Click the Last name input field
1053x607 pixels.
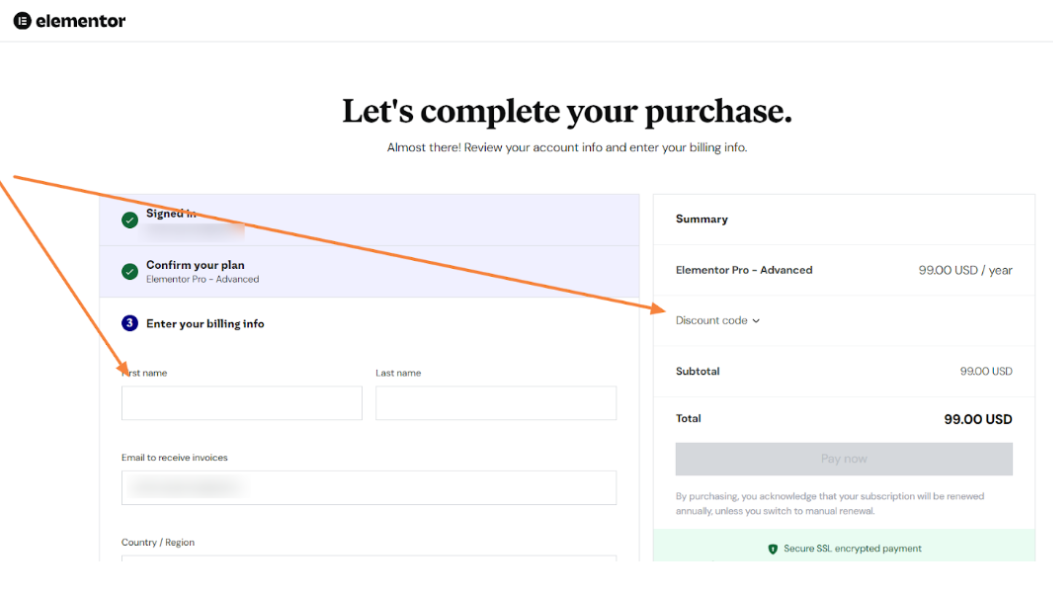click(x=496, y=402)
